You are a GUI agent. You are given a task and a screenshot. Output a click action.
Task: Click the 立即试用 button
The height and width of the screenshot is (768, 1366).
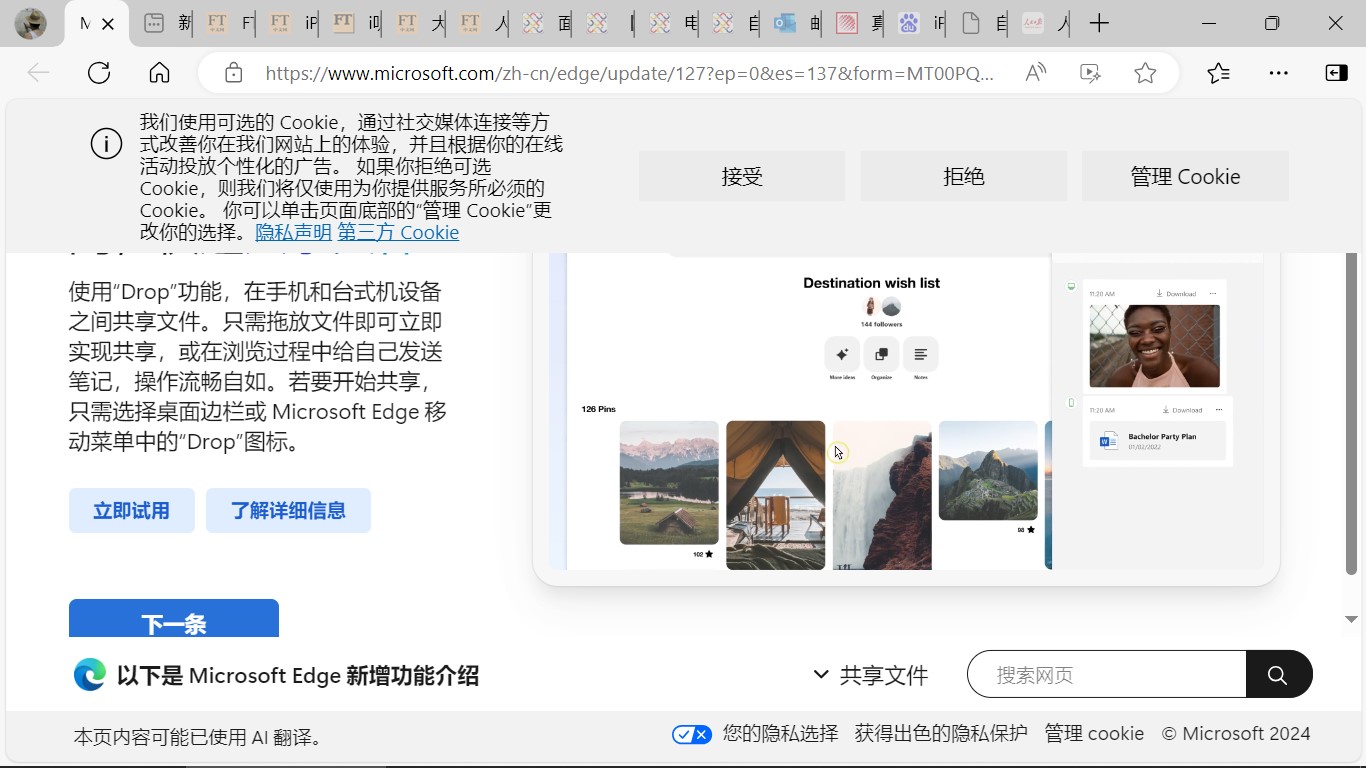pyautogui.click(x=131, y=511)
